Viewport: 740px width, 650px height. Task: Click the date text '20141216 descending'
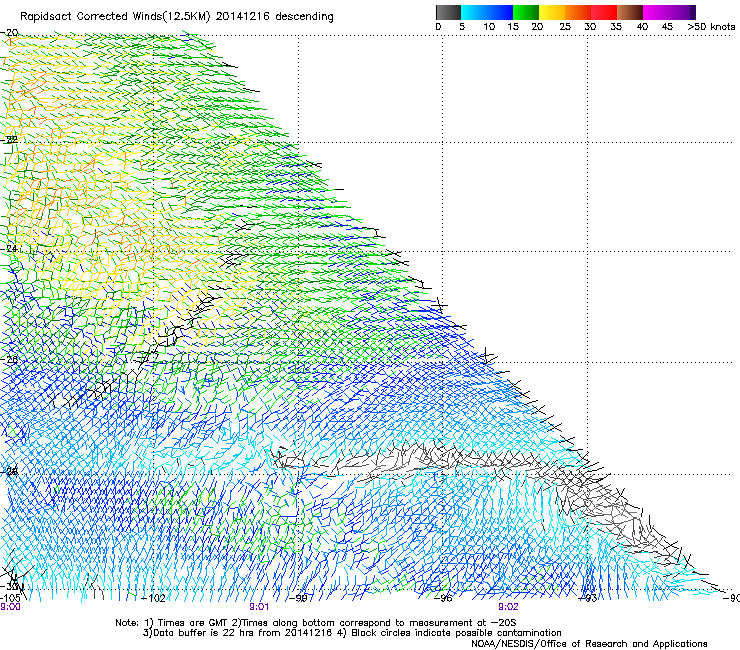pyautogui.click(x=275, y=17)
